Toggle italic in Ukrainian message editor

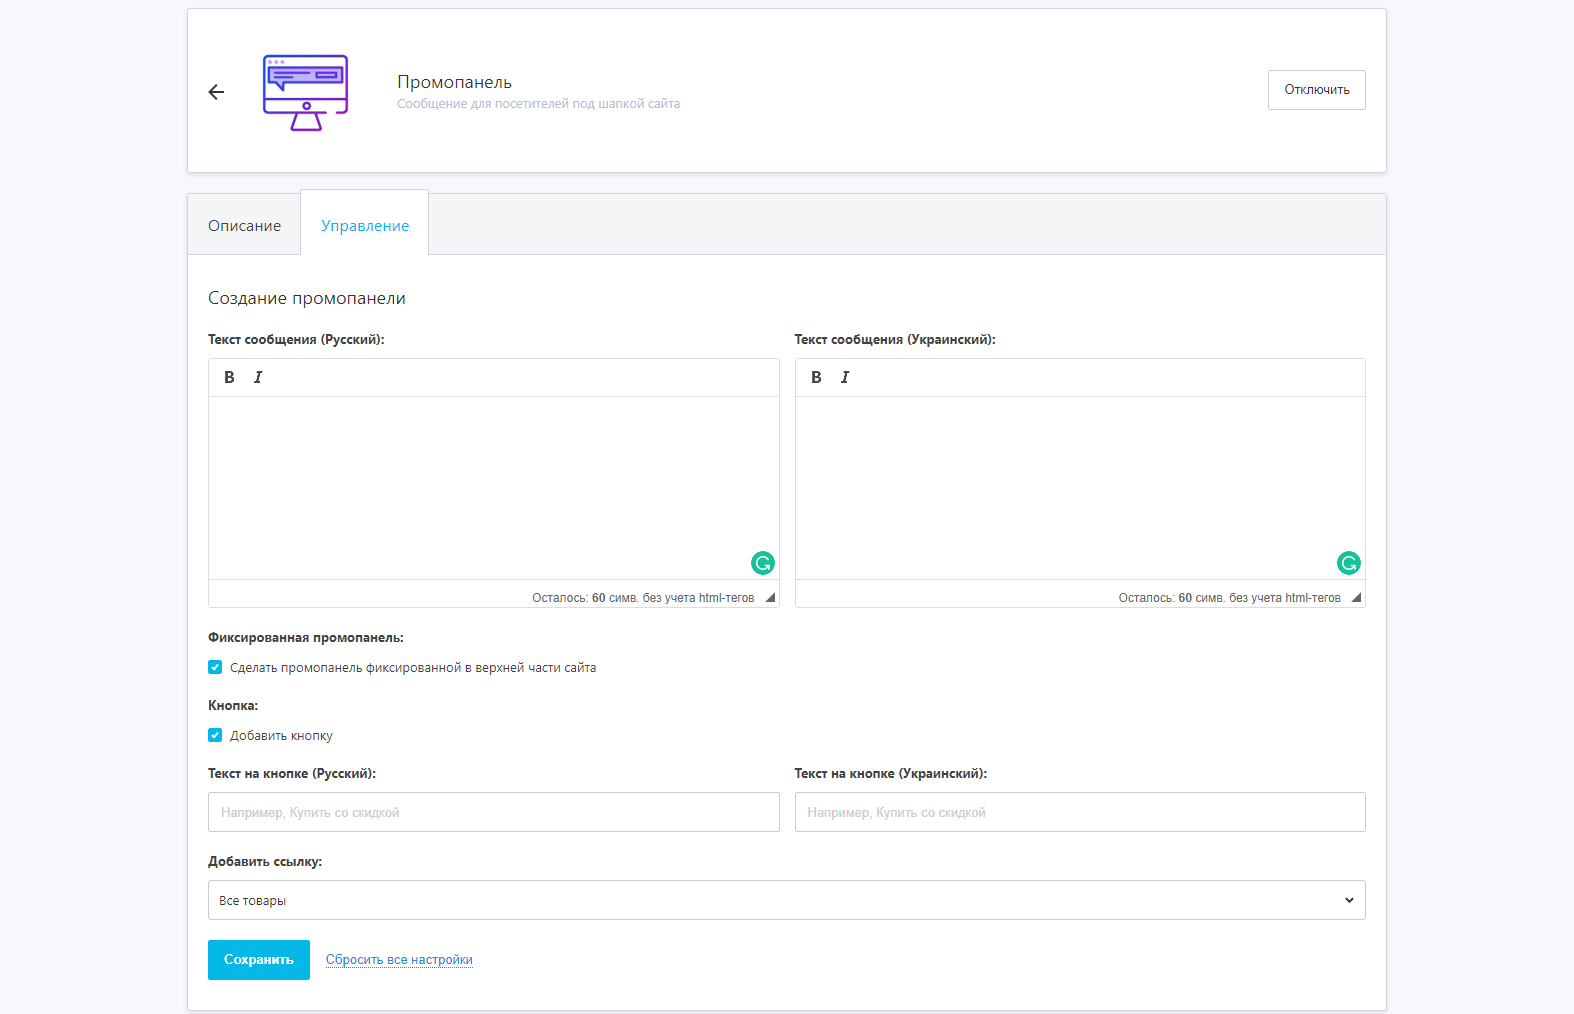845,377
